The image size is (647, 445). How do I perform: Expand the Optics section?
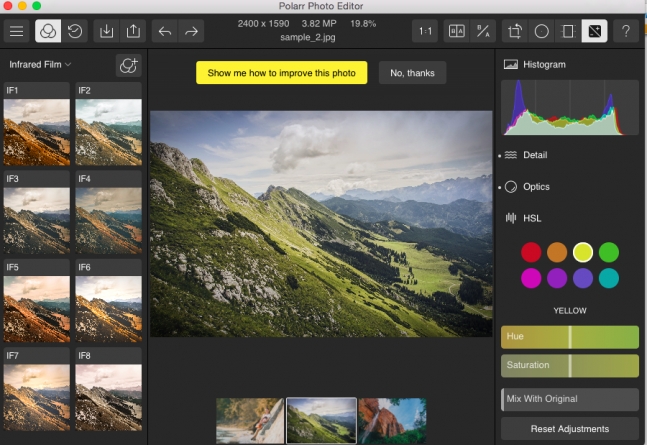coord(536,187)
